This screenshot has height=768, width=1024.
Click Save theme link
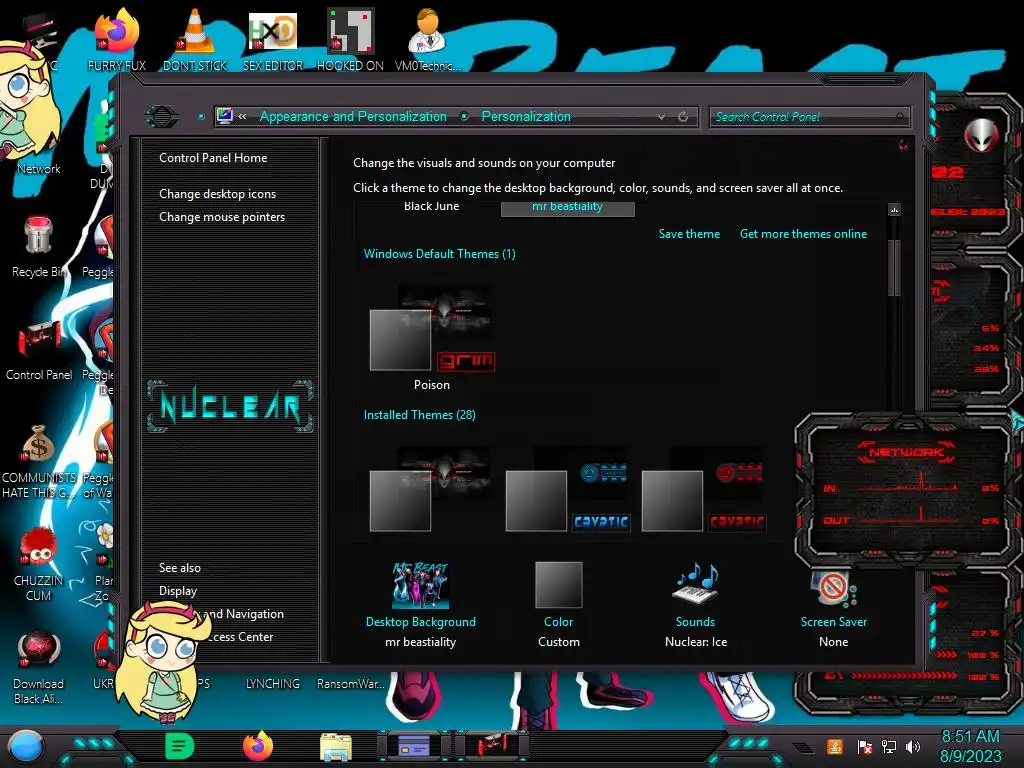pos(689,234)
